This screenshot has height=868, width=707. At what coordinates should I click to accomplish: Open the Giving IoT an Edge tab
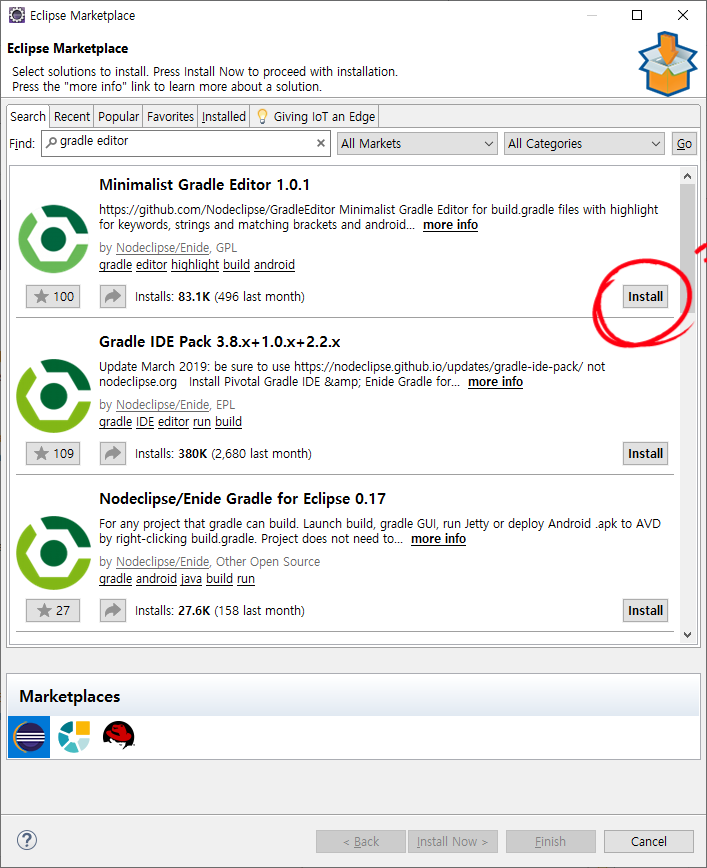click(x=314, y=116)
